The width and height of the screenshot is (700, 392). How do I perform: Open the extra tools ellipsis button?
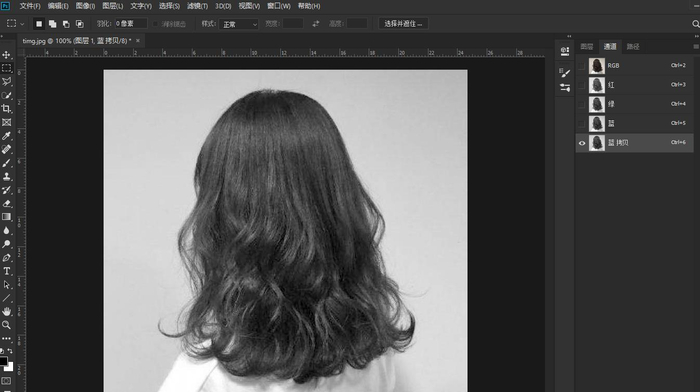click(6, 338)
